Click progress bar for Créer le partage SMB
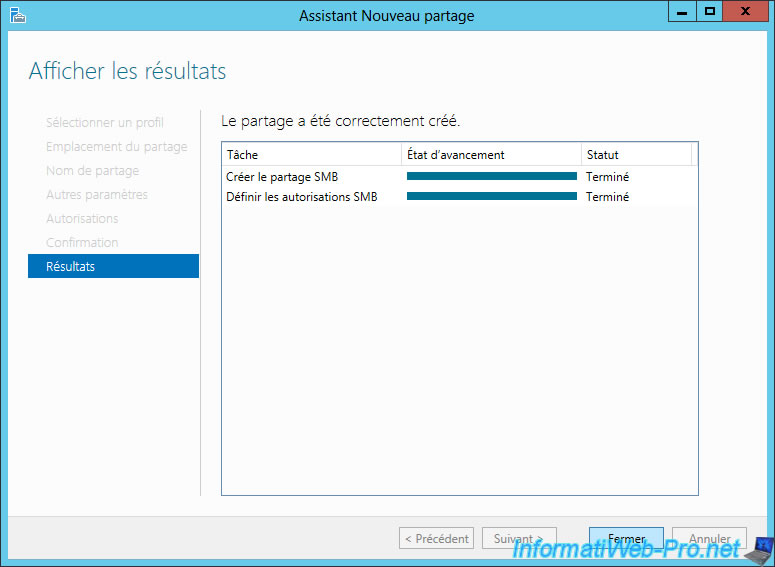 492,176
